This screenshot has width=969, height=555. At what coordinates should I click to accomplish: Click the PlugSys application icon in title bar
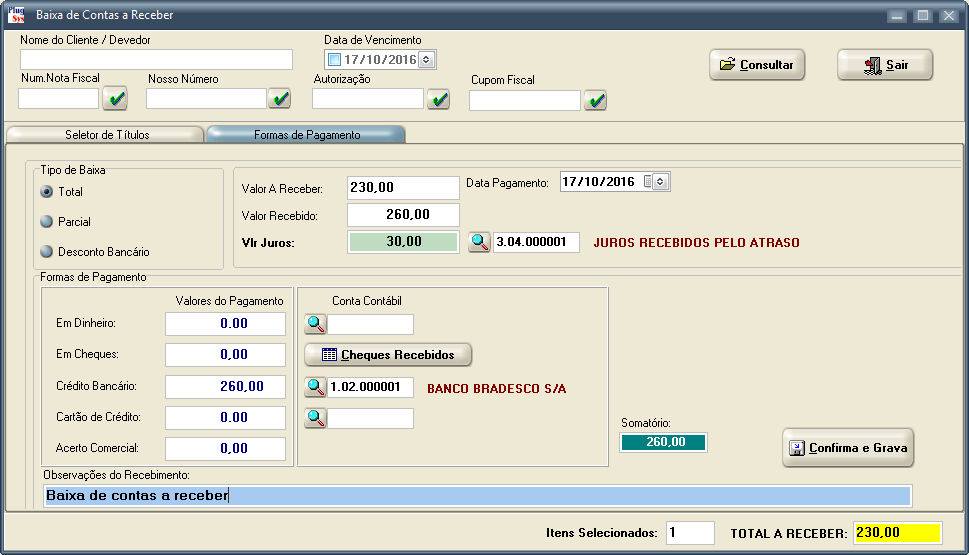click(x=16, y=15)
